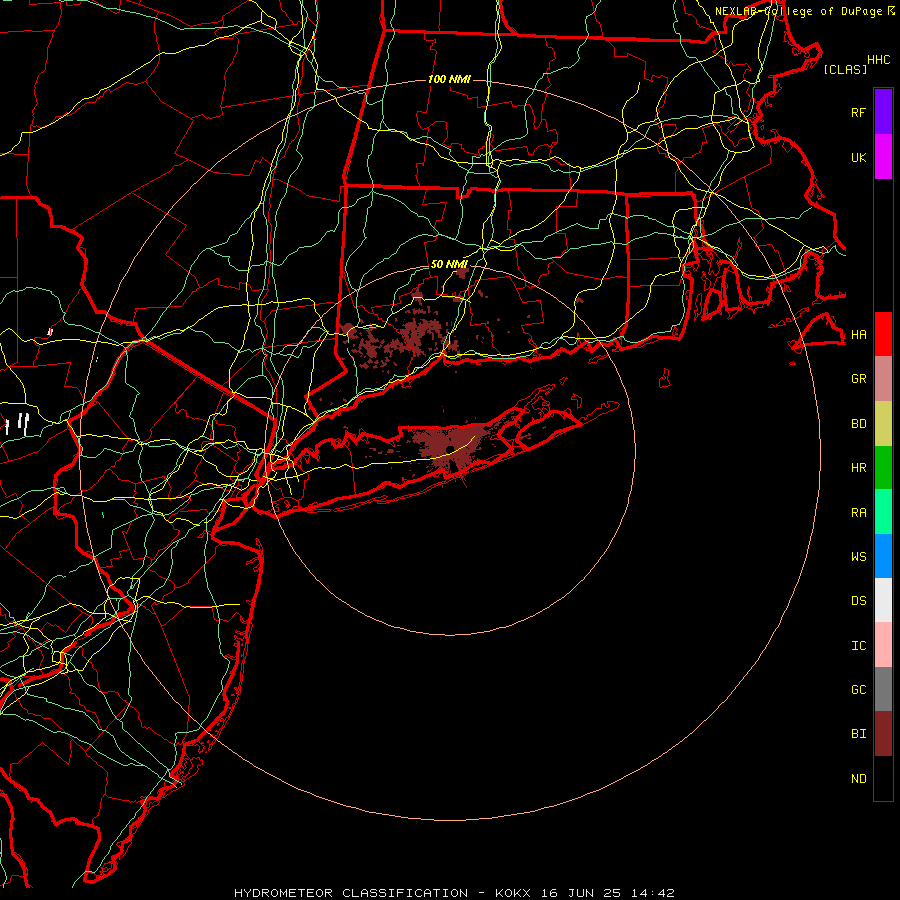Click the radar site dot on Long Island
The height and width of the screenshot is (900, 900).
coord(451,449)
